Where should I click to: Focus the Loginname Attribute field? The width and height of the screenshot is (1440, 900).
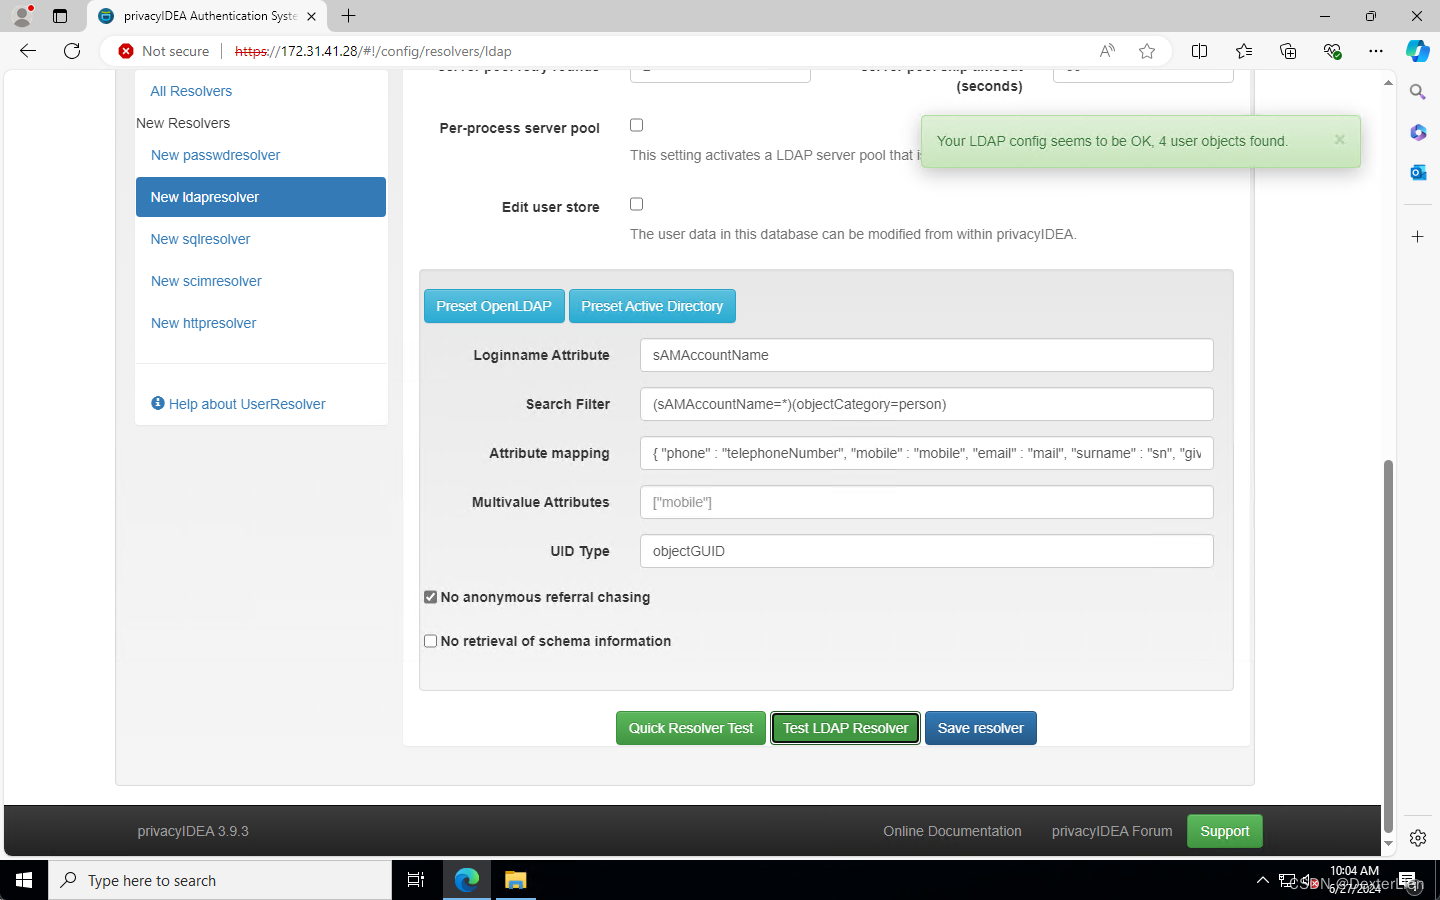click(927, 355)
